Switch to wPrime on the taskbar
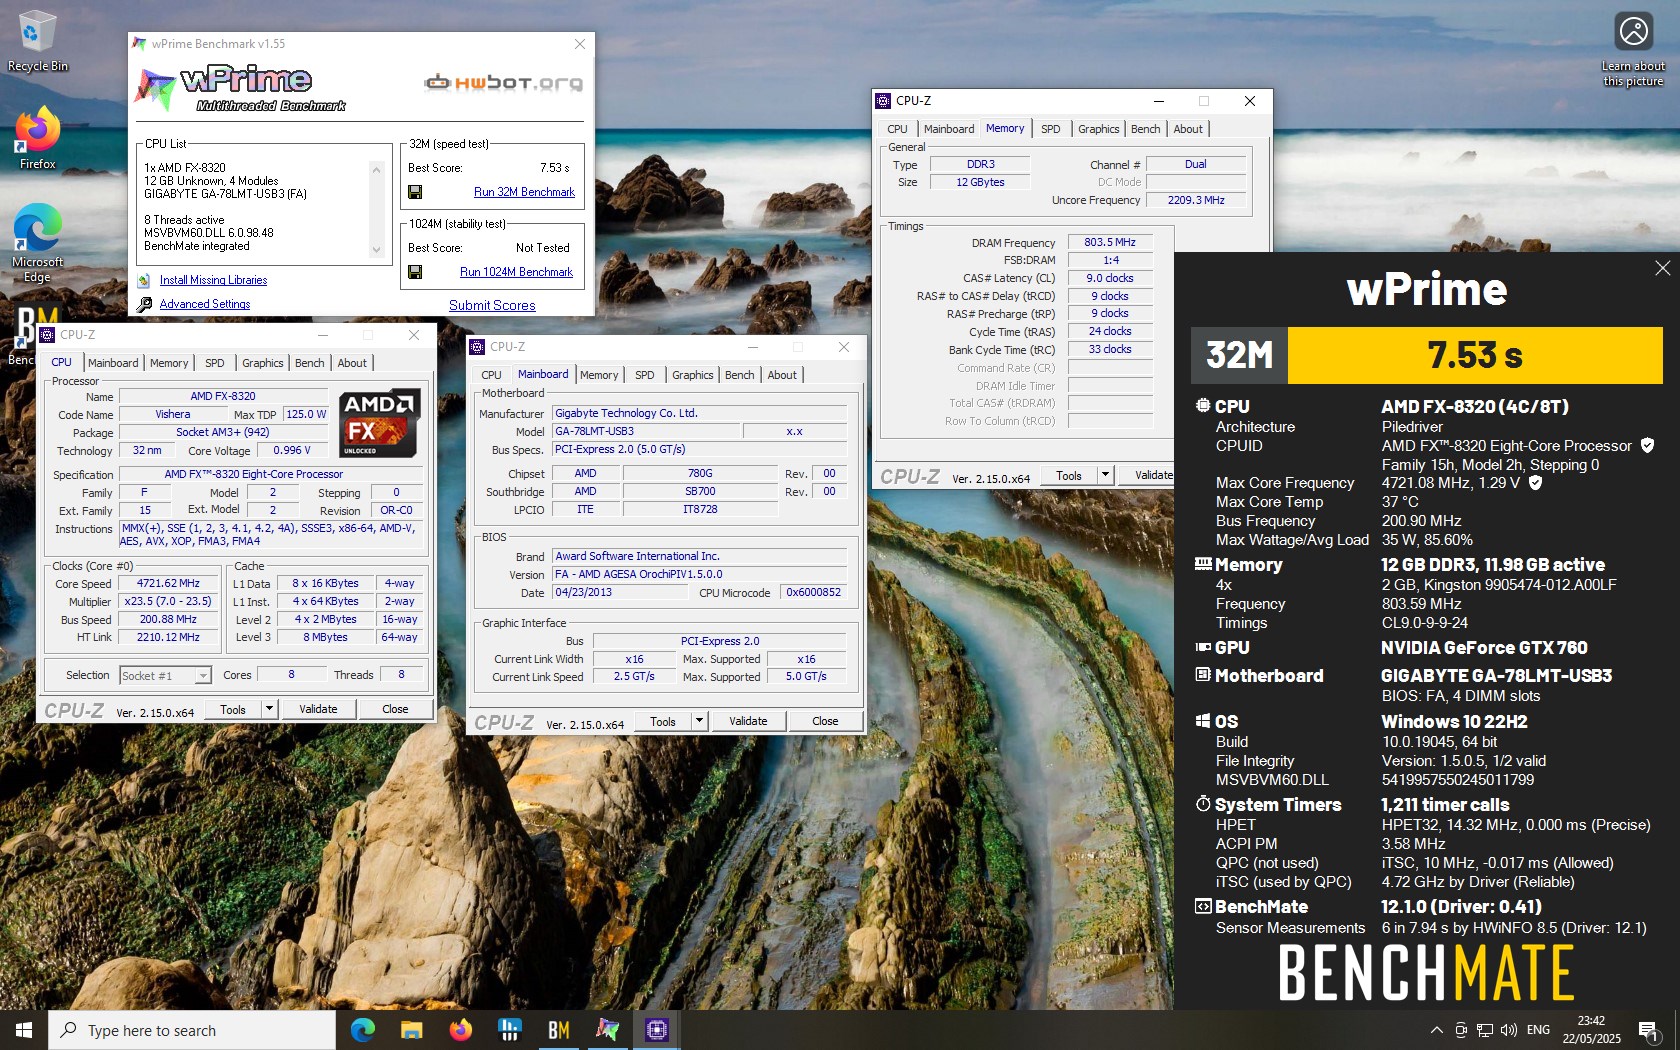The height and width of the screenshot is (1050, 1680). tap(607, 1030)
